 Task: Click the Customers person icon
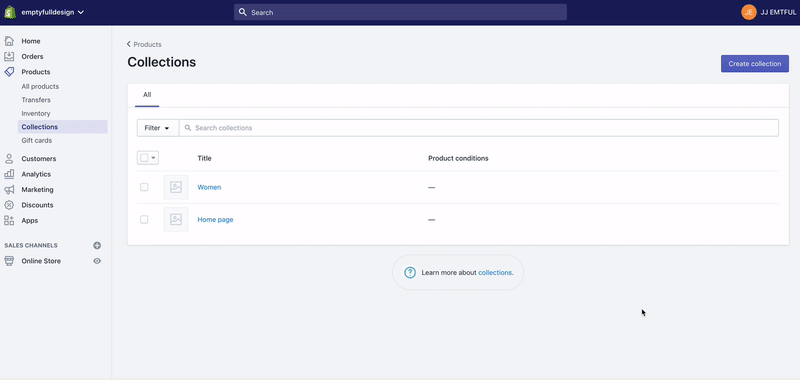pyautogui.click(x=9, y=159)
